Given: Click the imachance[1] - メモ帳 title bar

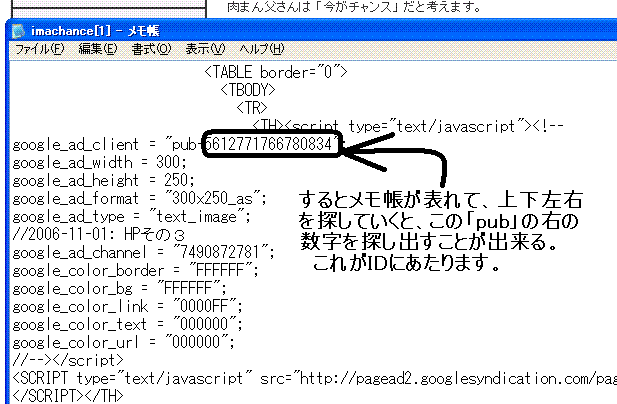Looking at the screenshot, I should 313,31.
